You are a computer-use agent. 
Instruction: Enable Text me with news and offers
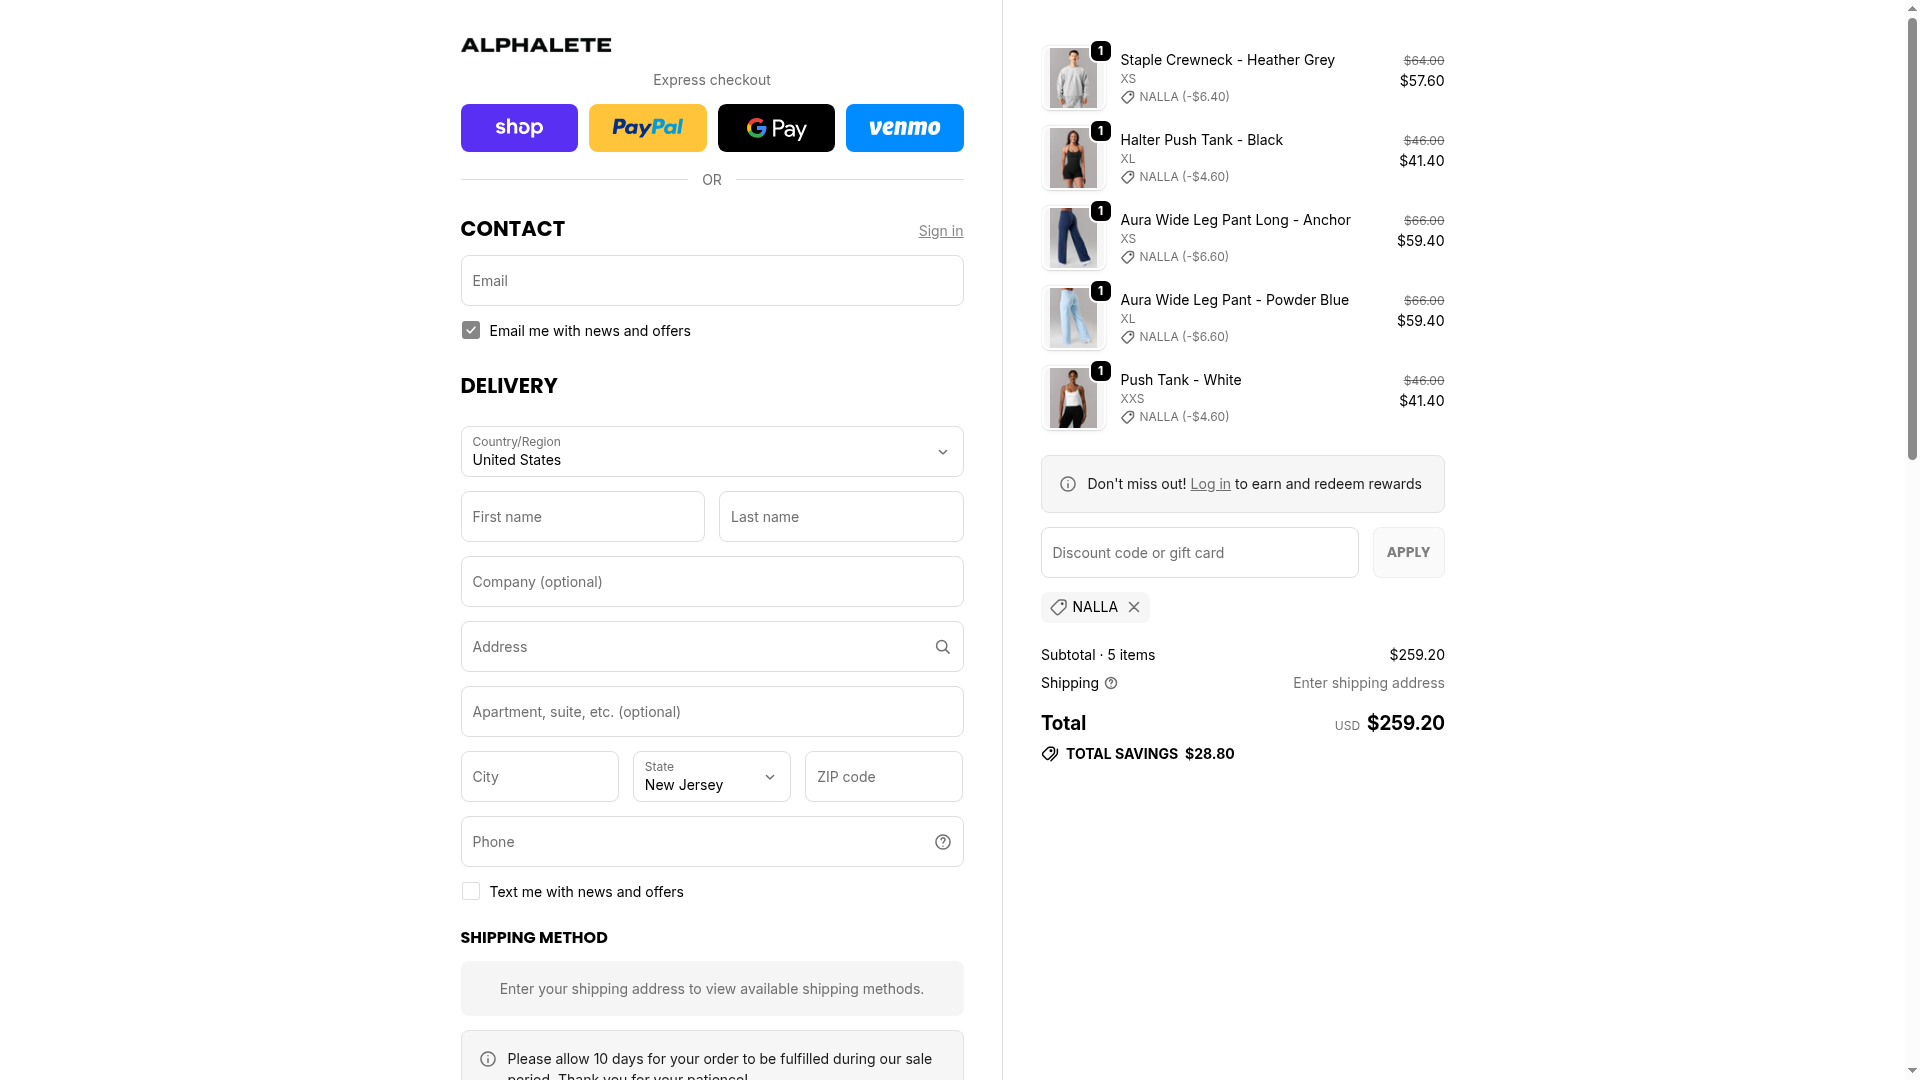coord(471,892)
